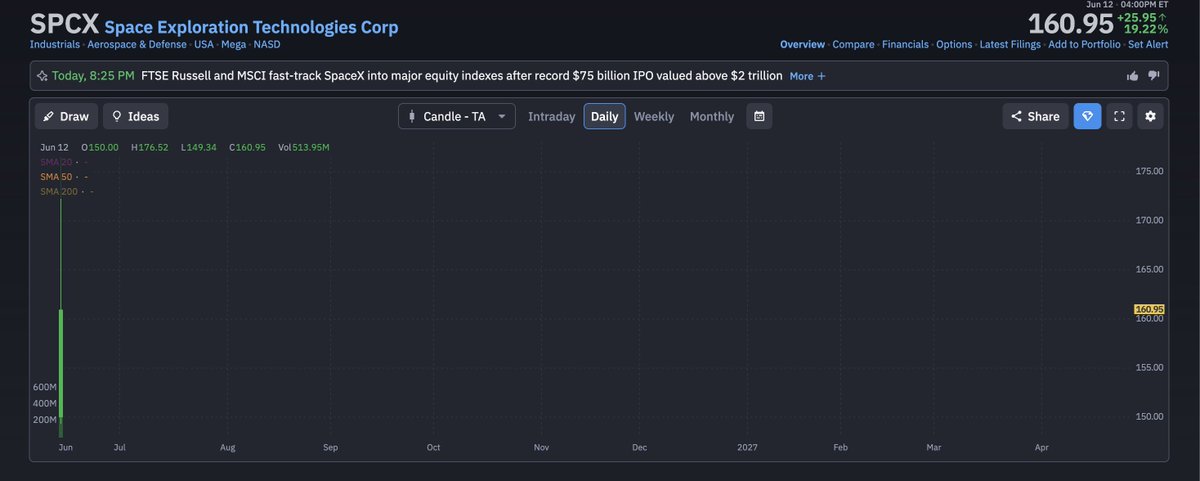
Task: Open the calendar date range picker
Action: coord(759,116)
